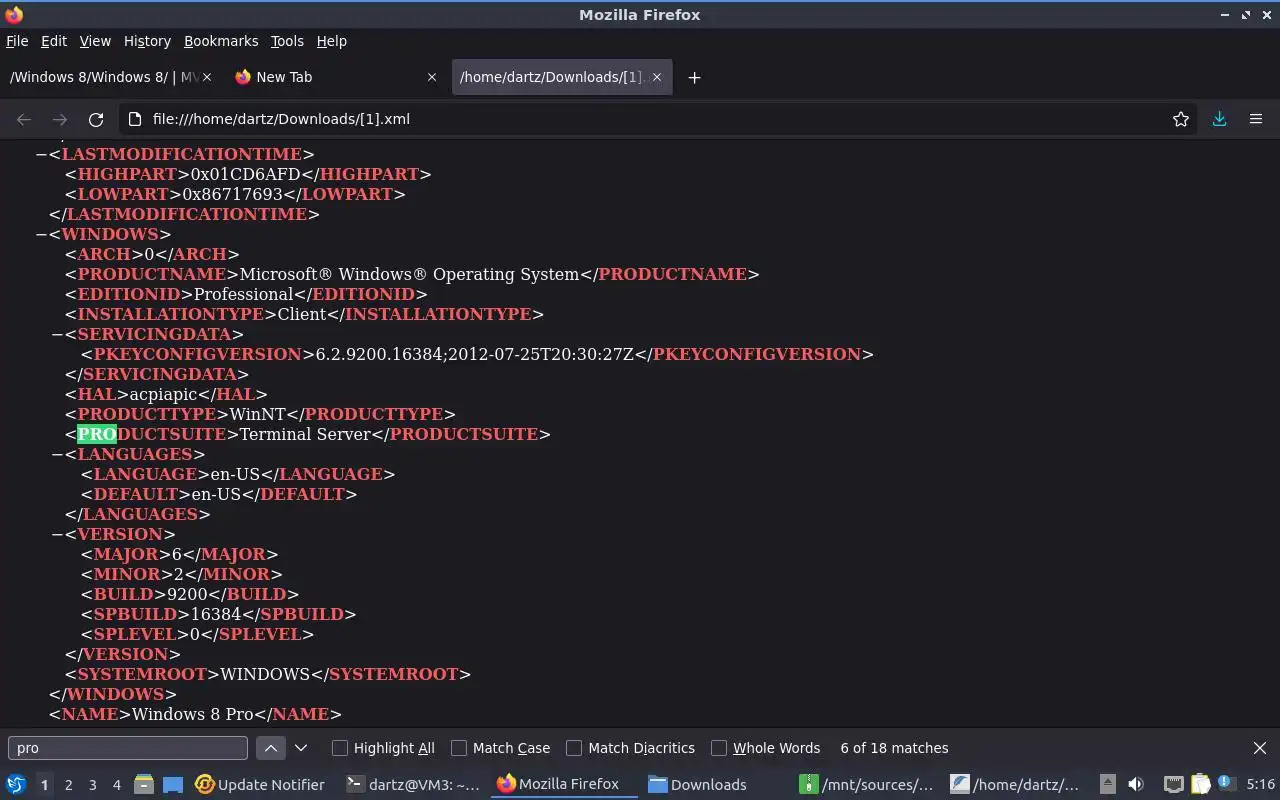Viewport: 1280px width, 800px height.
Task: Click the volume speaker tray icon
Action: click(1135, 785)
